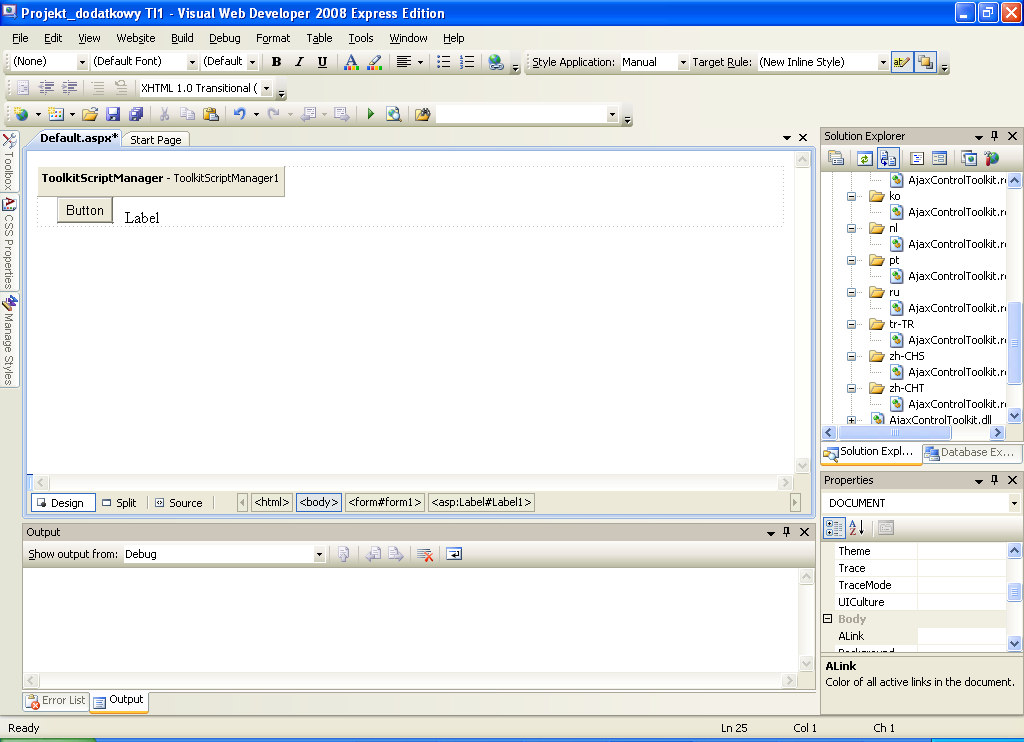Toggle bold formatting
Screen dimensions: 1024x742
coord(276,62)
